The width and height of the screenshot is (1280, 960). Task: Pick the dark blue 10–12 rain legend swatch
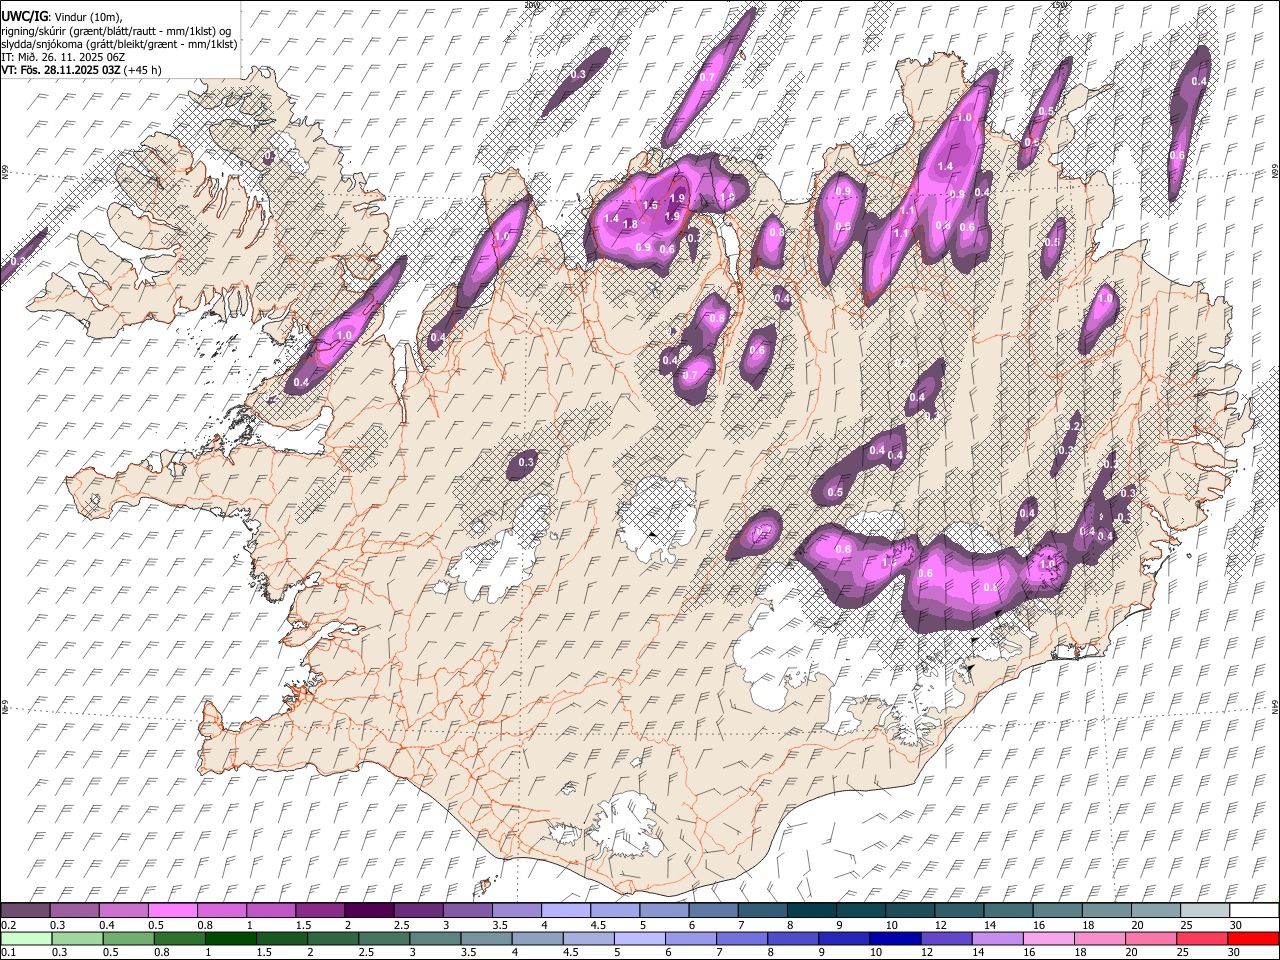894,938
